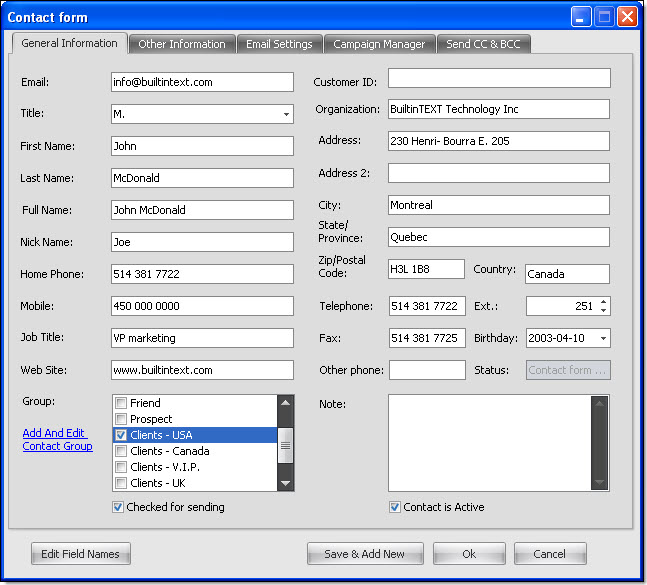
Task: Toggle the Checked for sending checkbox
Action: [118, 507]
